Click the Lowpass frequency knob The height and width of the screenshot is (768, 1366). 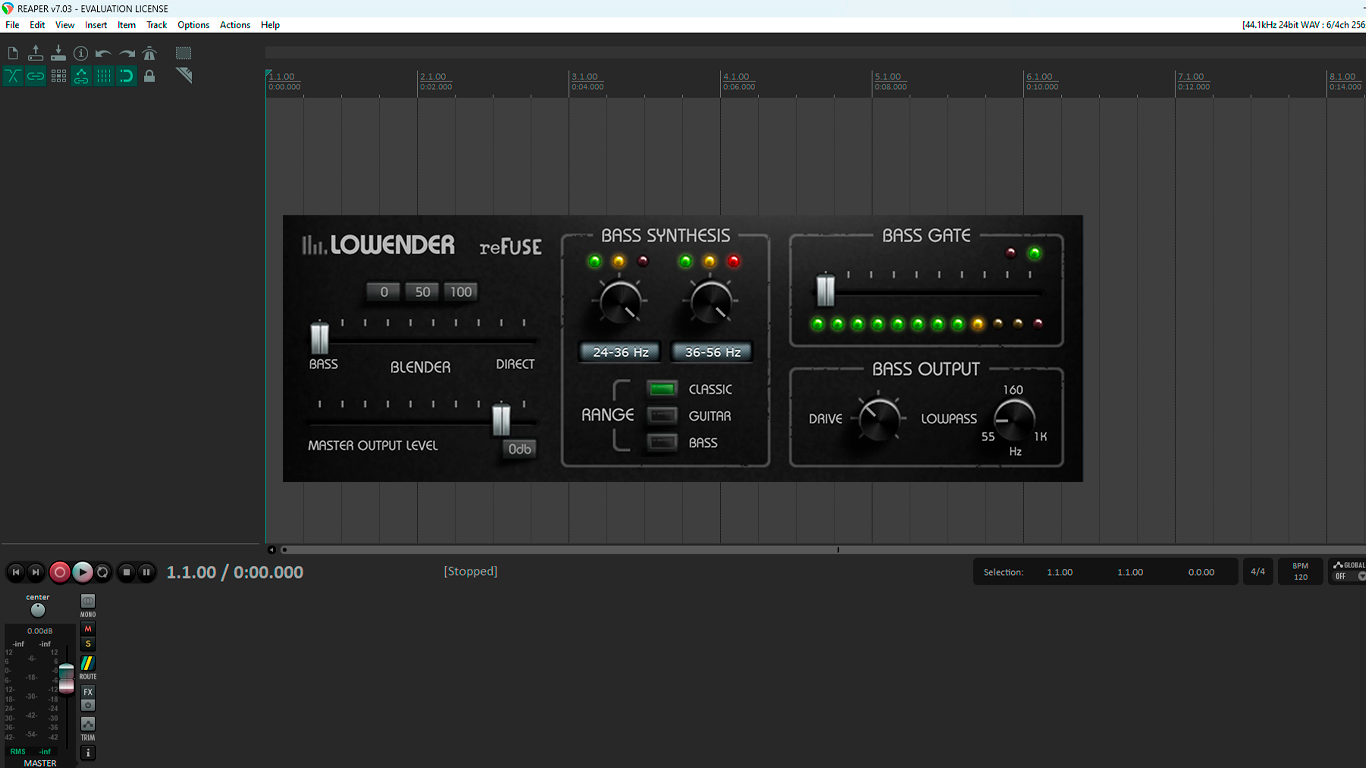coord(1014,419)
